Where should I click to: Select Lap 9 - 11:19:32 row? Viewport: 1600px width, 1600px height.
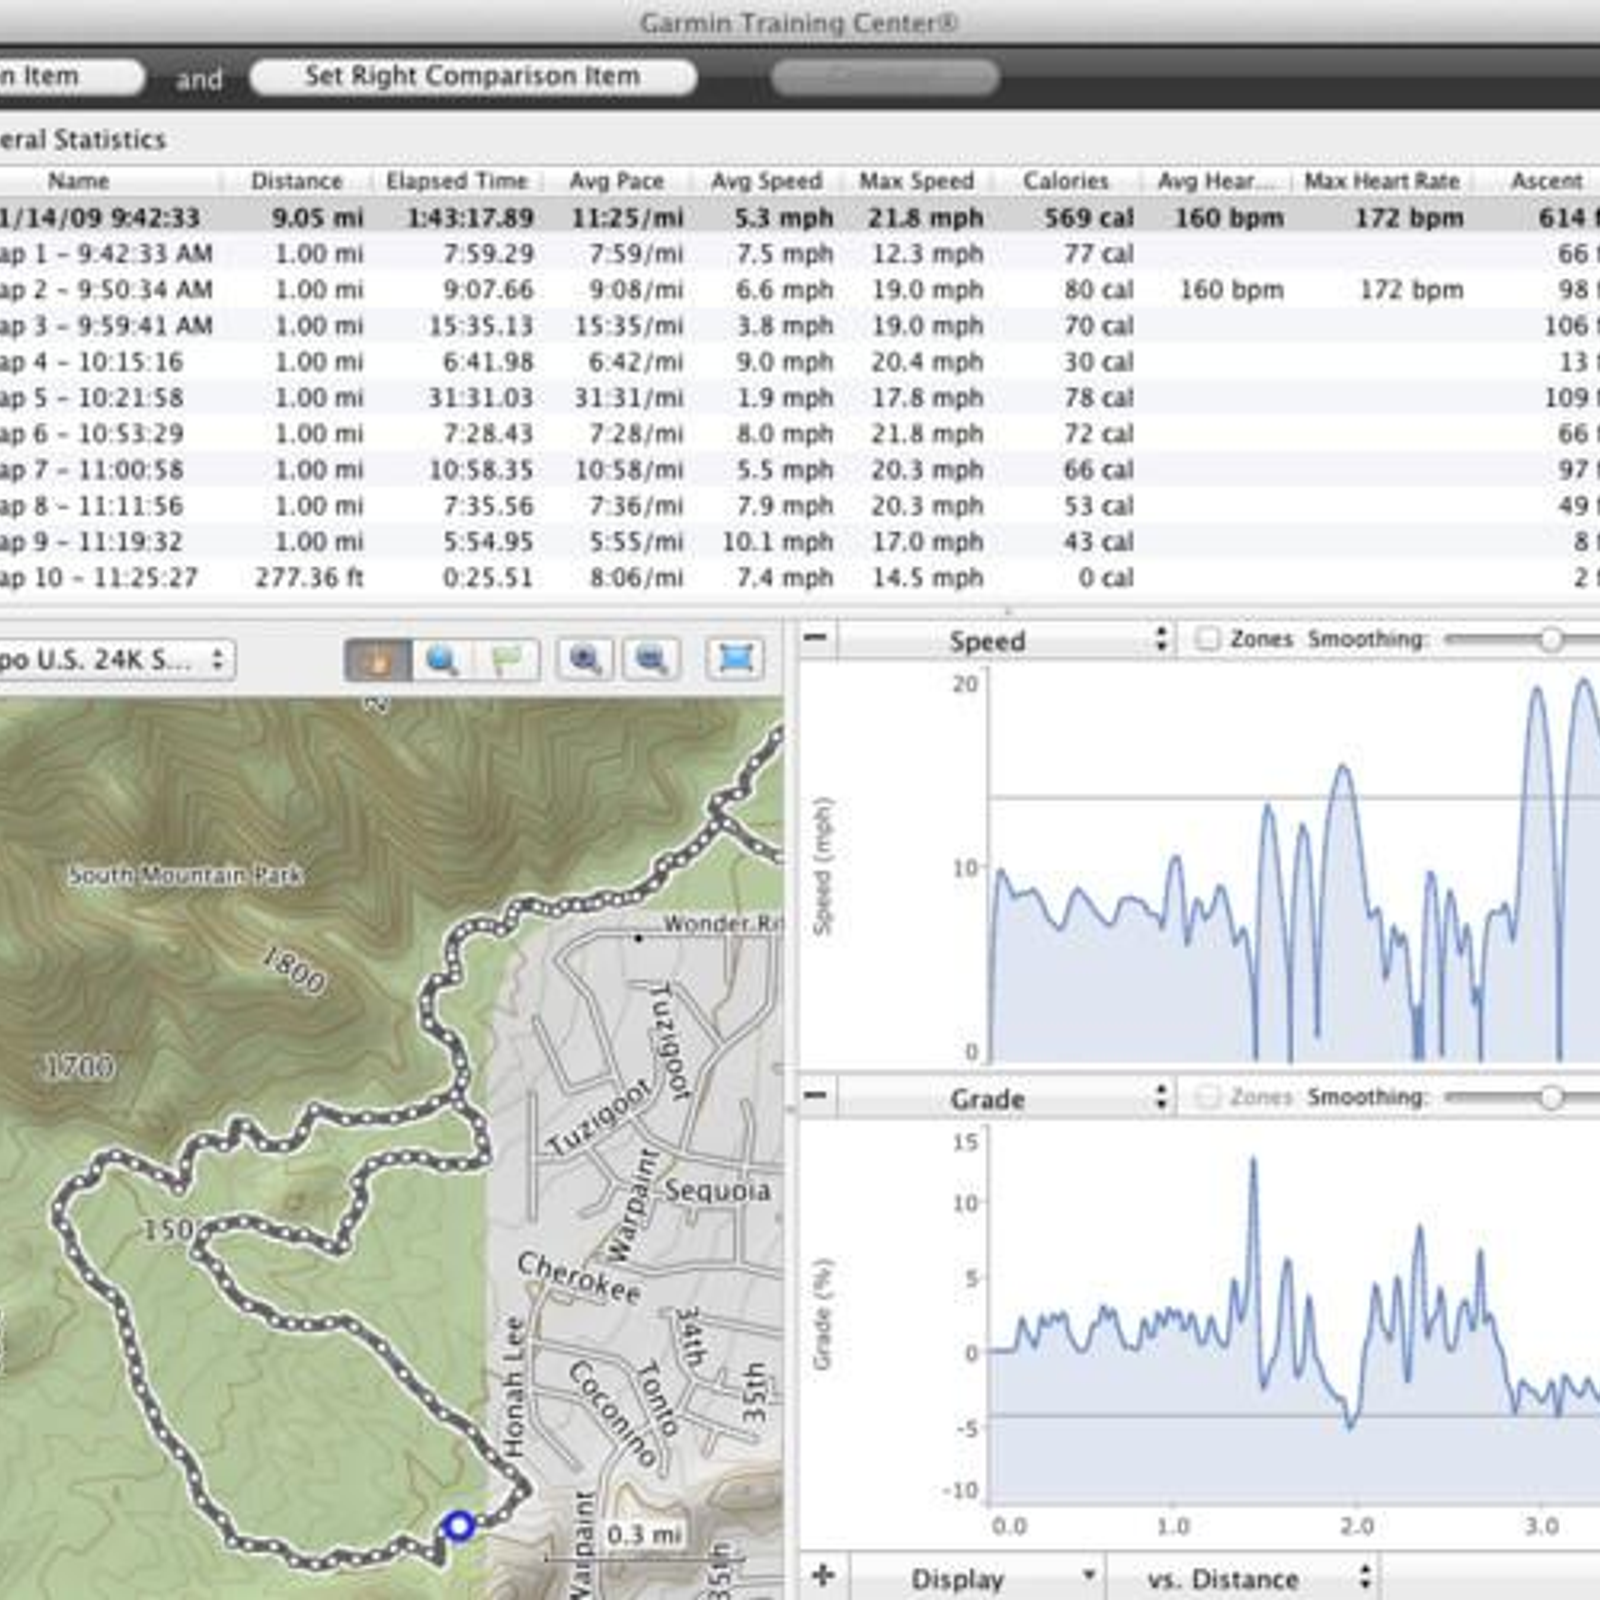[x=800, y=541]
